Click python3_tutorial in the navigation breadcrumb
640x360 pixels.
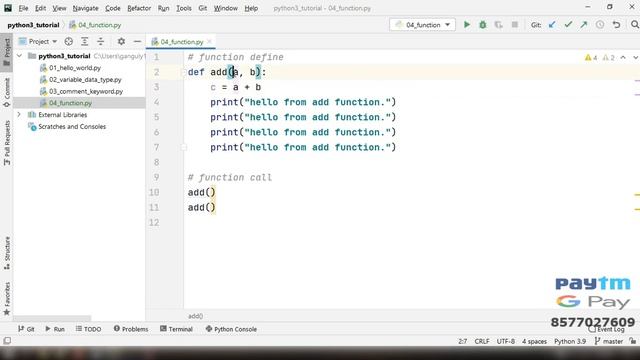[33, 25]
